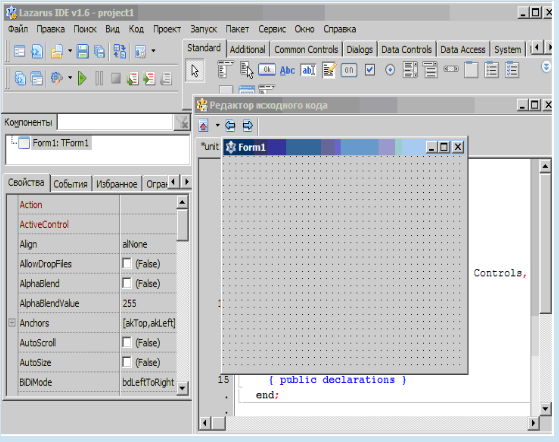Select the TRadioButton component icon
The width and height of the screenshot is (559, 442).
(390, 70)
